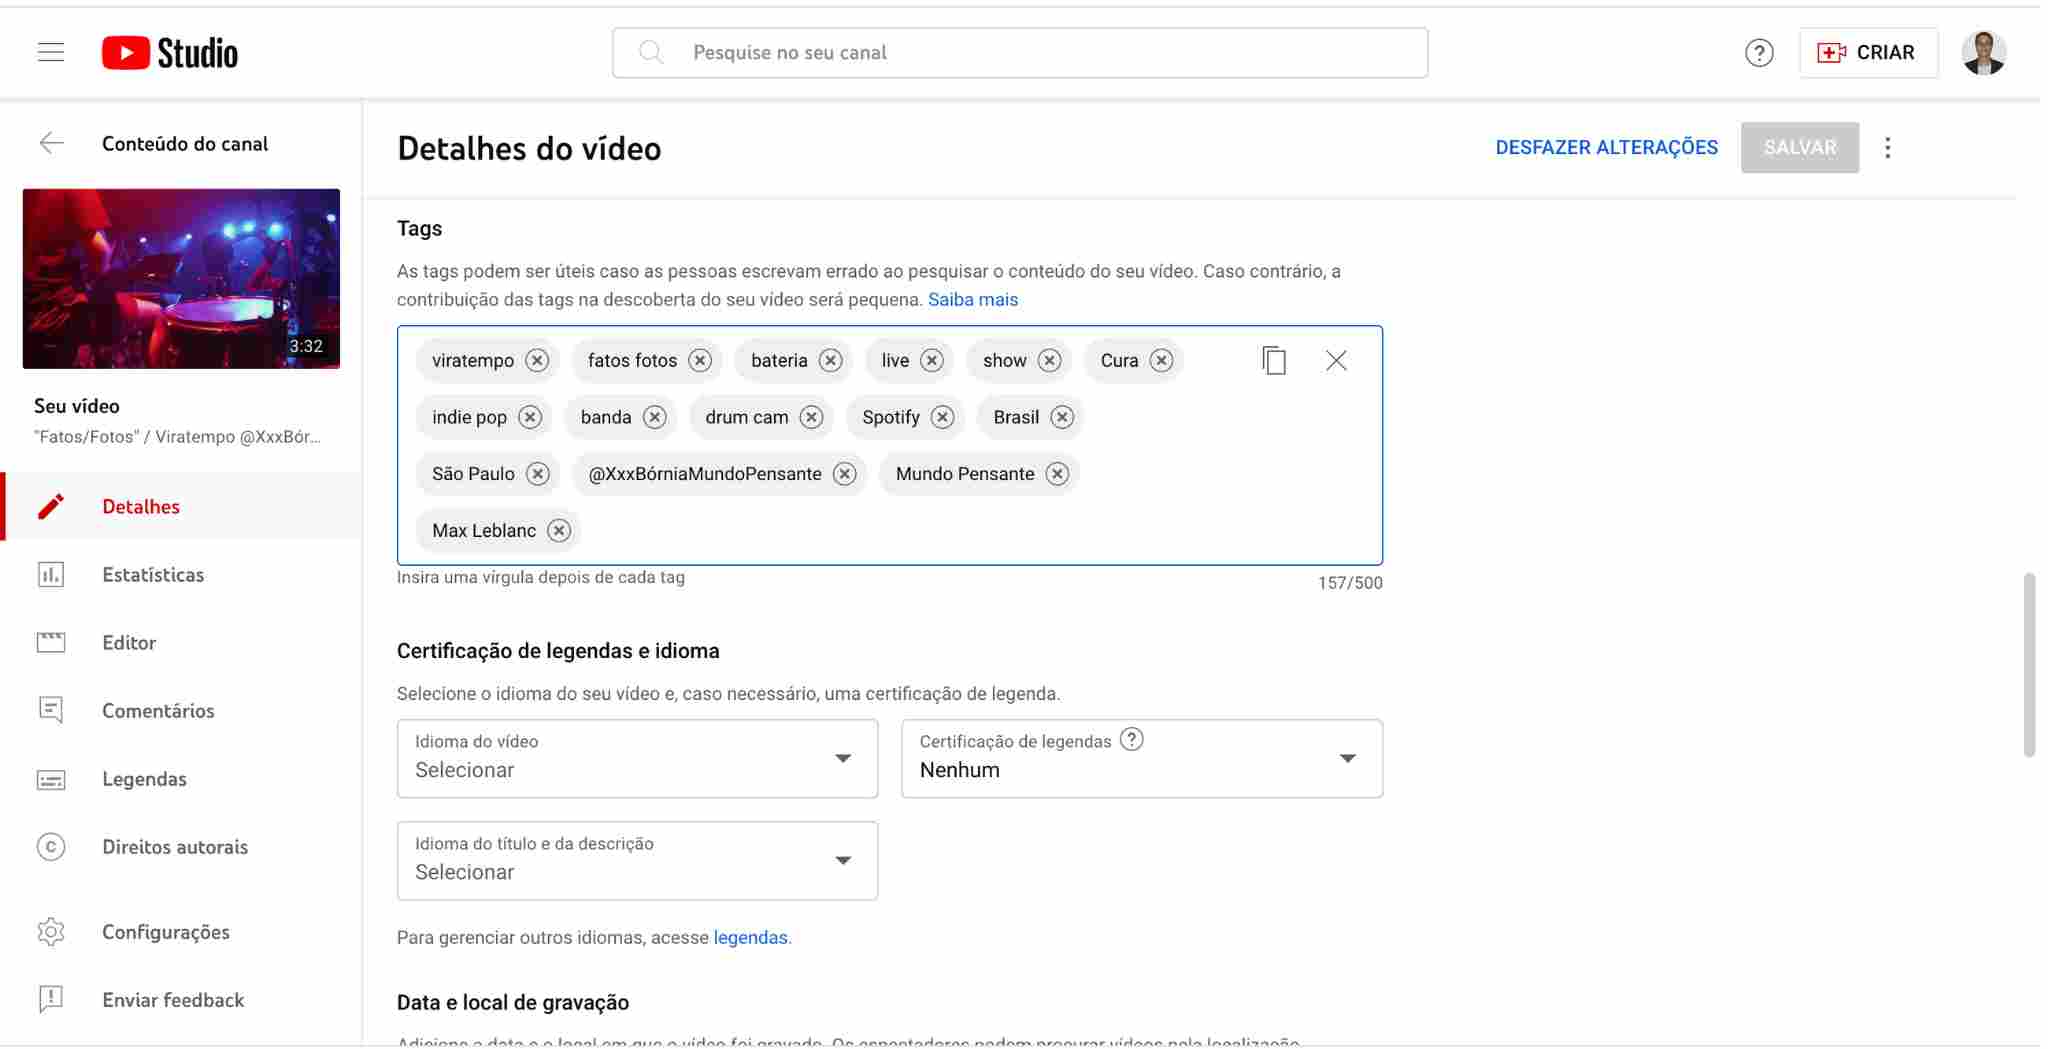
Task: Open the help question mark icon
Action: coord(1759,53)
